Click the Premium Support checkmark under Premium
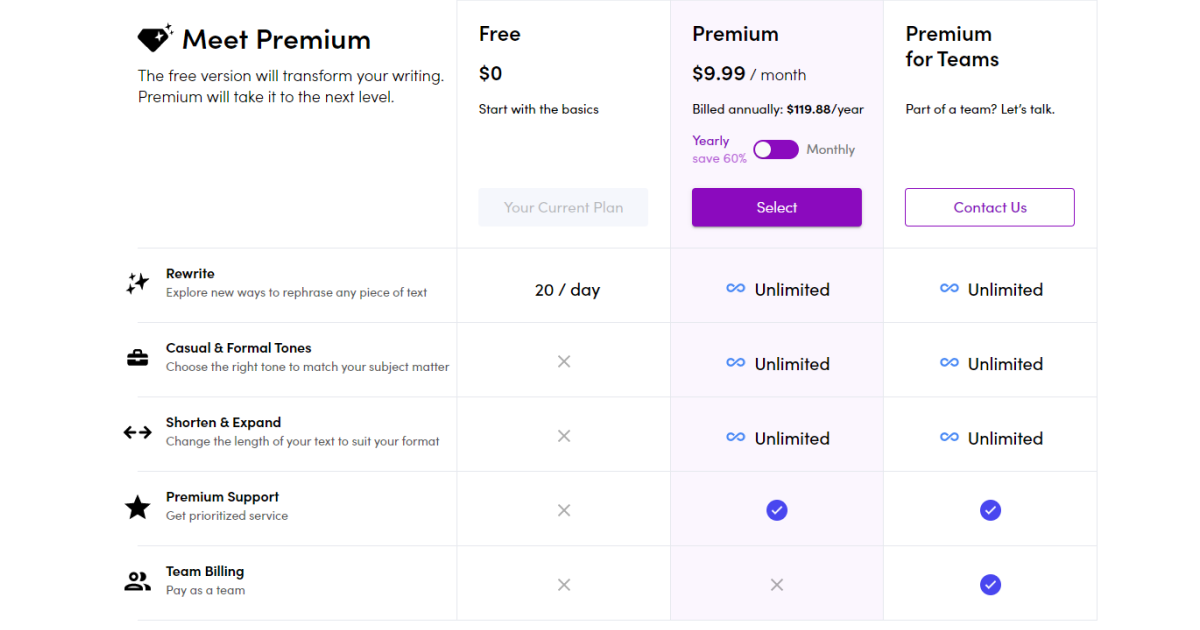 pos(777,511)
